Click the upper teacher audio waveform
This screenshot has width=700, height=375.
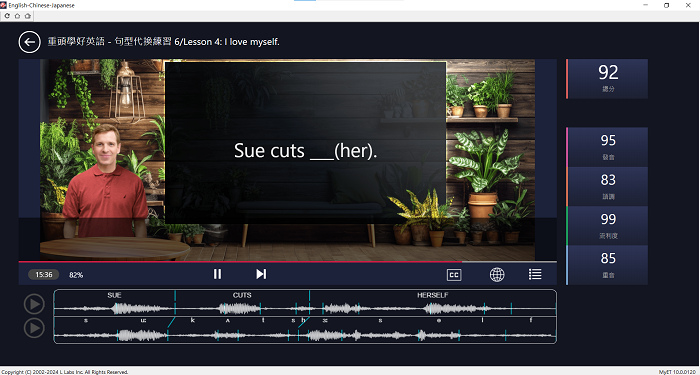305,308
